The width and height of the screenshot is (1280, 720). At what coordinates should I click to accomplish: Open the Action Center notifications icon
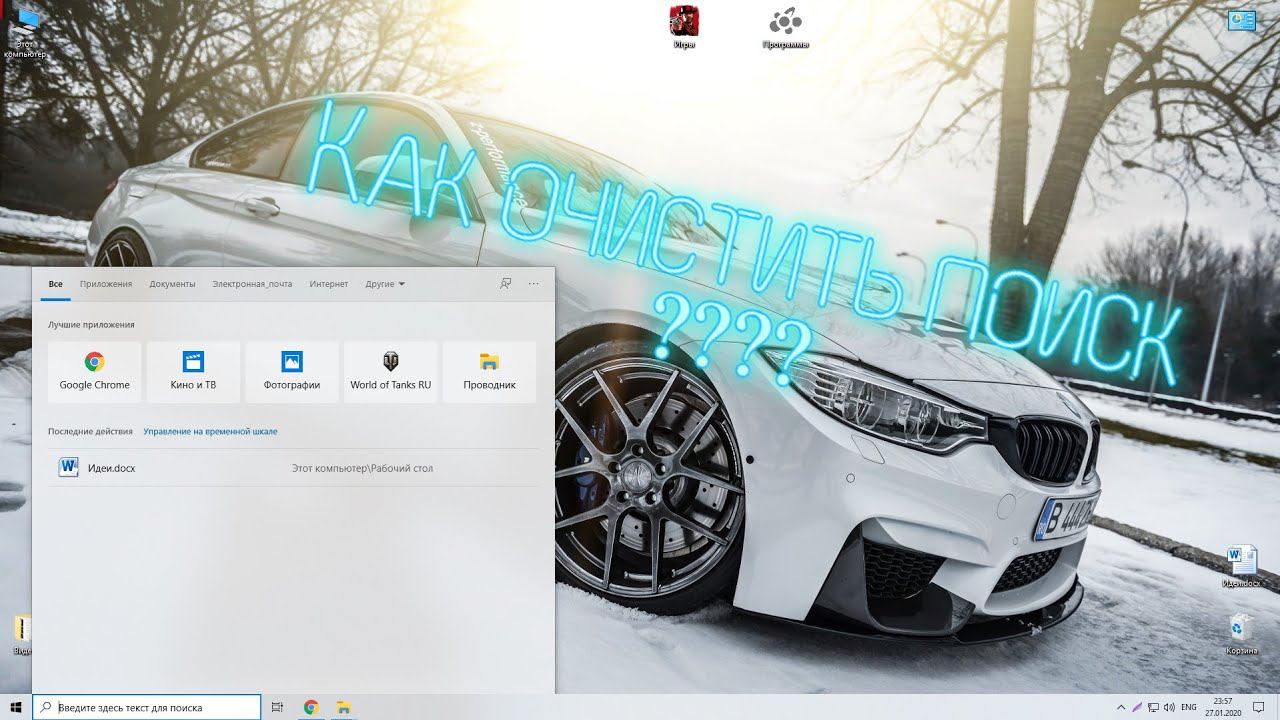[x=1259, y=707]
